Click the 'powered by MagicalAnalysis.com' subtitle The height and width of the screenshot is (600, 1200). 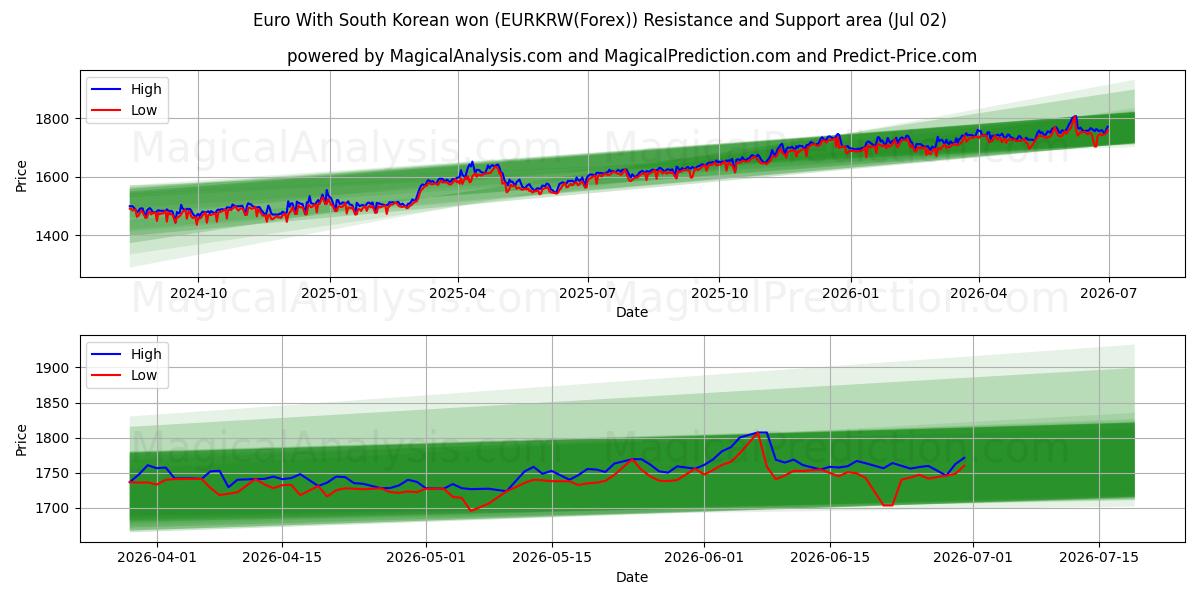click(x=632, y=56)
